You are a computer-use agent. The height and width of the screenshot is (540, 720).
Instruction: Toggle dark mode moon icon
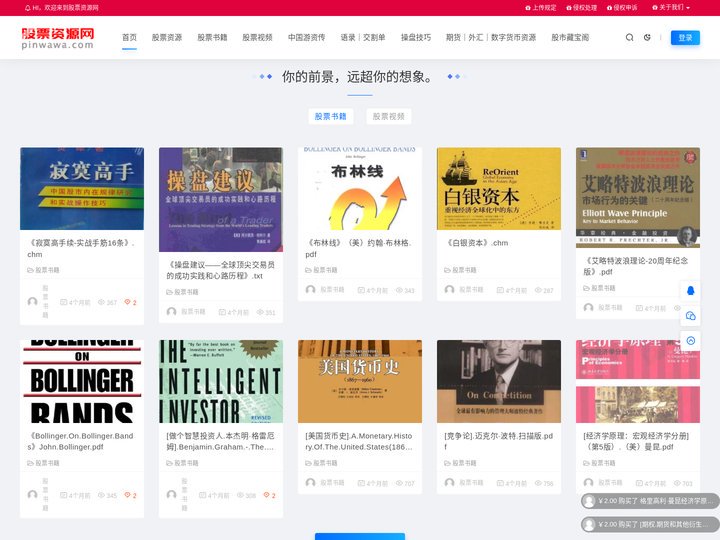647,37
